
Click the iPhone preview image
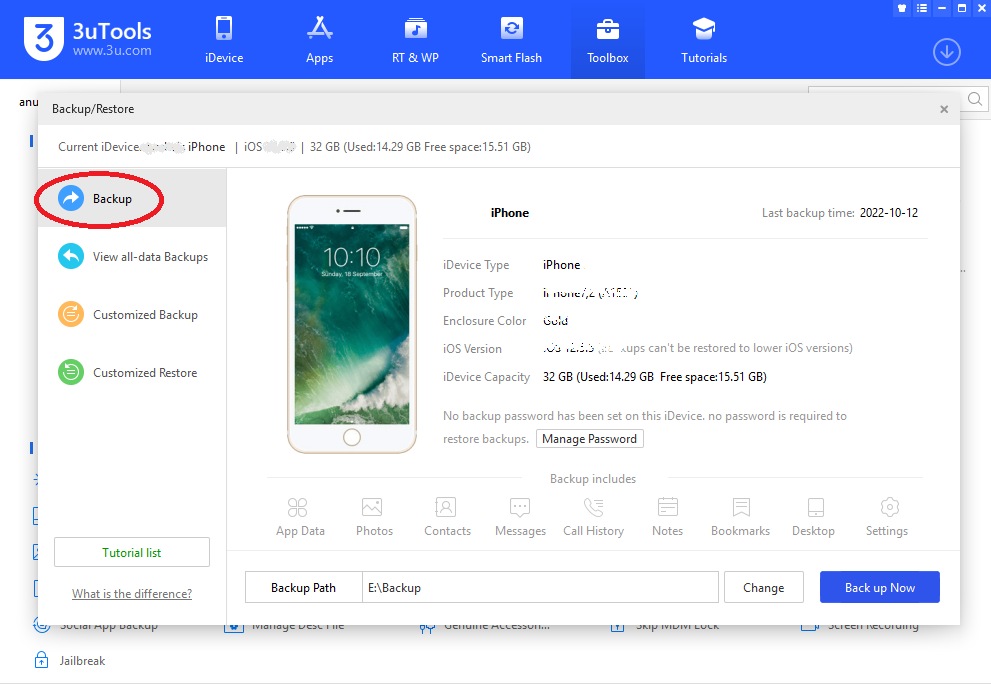click(x=352, y=324)
